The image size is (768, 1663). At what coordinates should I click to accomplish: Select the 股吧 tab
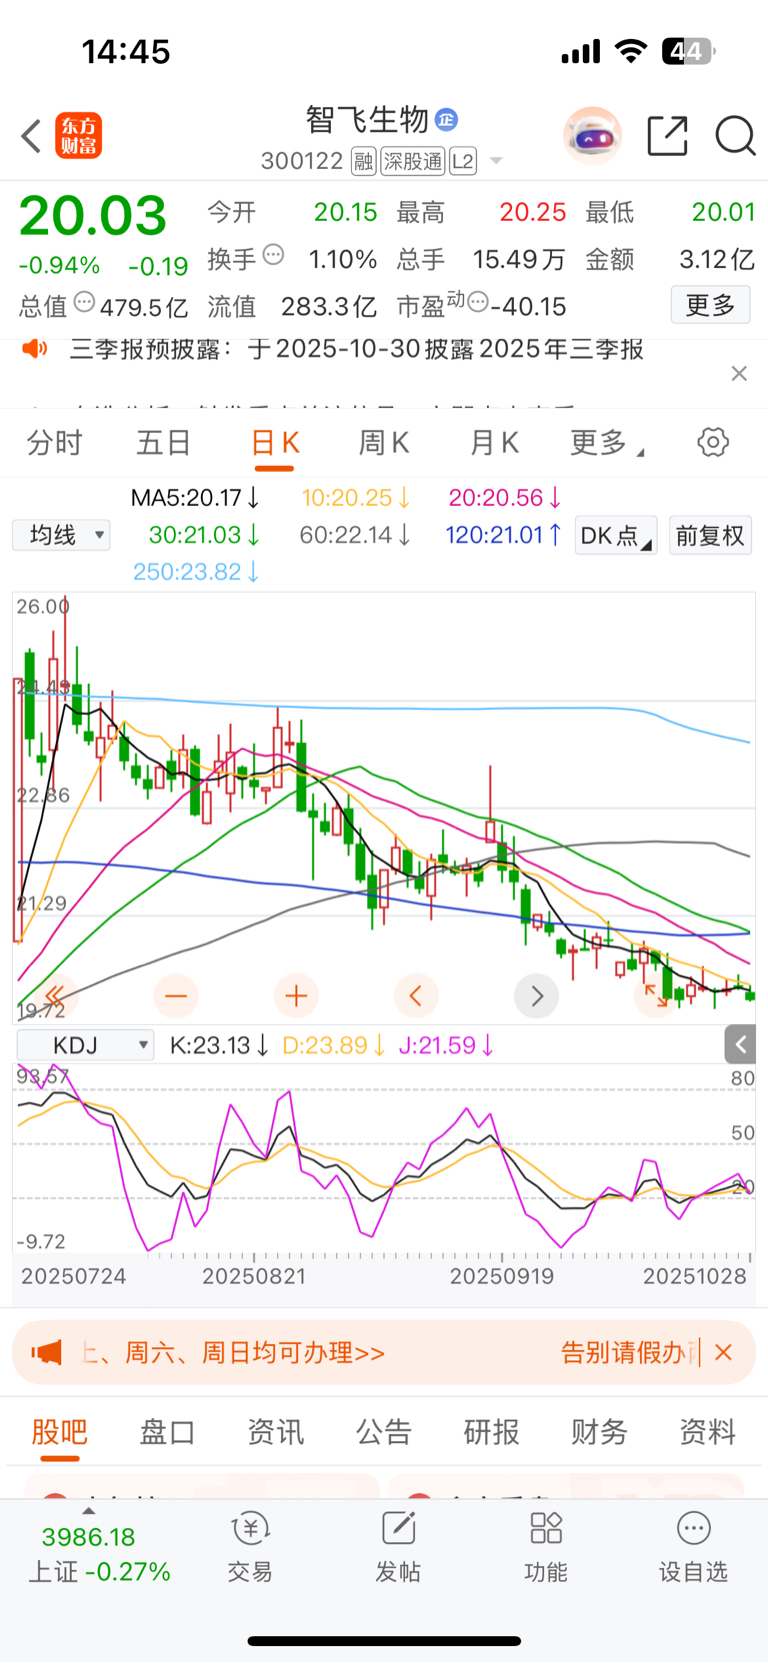click(59, 1432)
